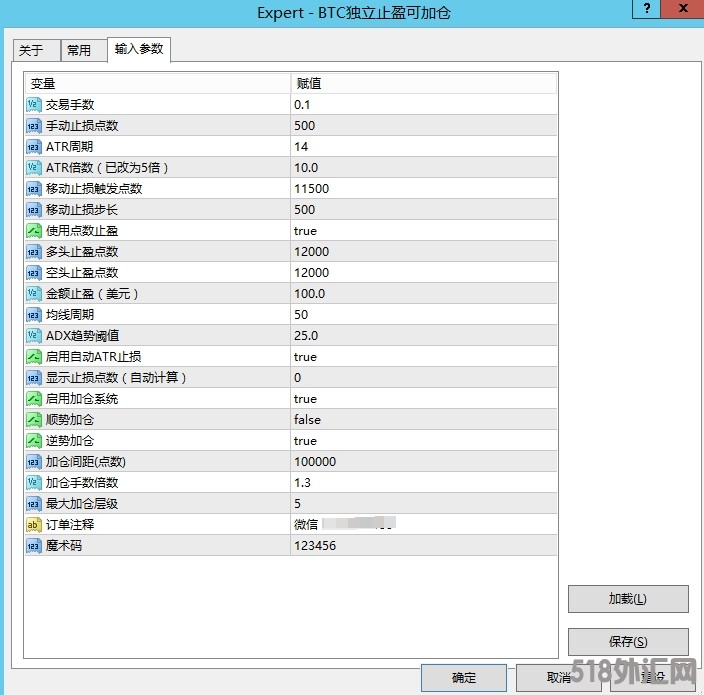The height and width of the screenshot is (695, 704).
Task: Click the icon beside 最大加仓层级
Action: pos(34,503)
